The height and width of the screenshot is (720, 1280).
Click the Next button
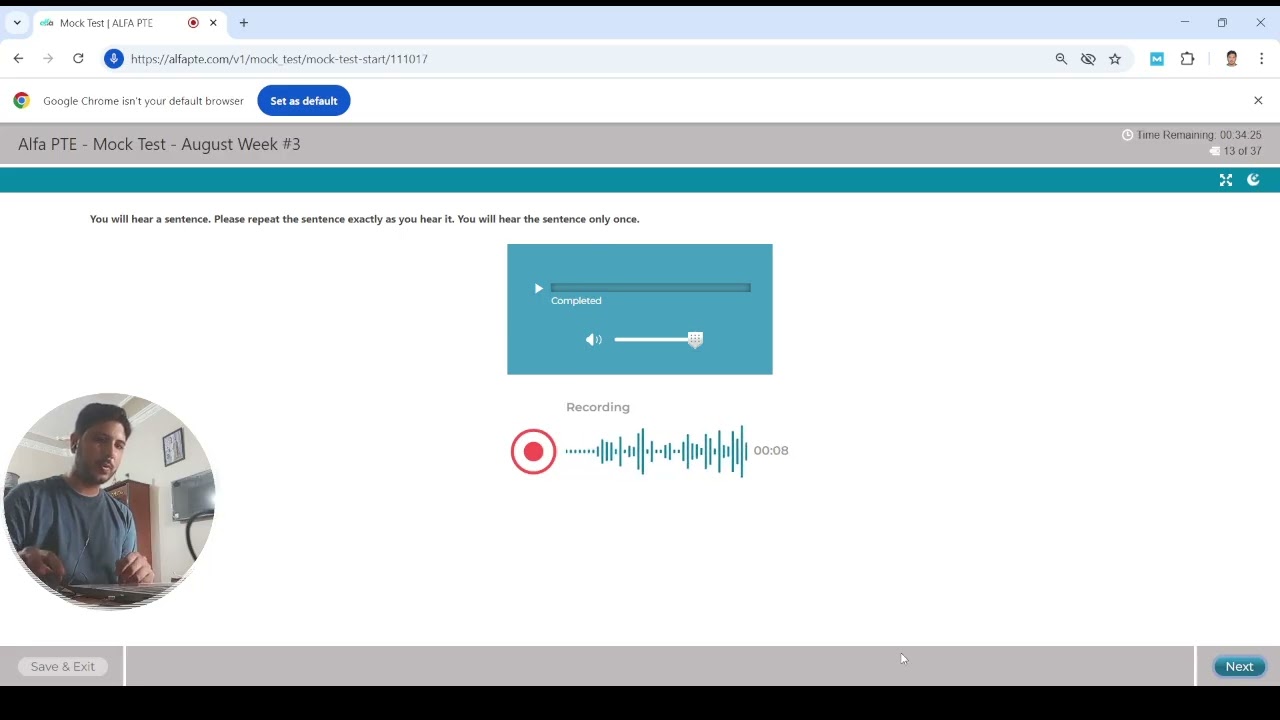click(x=1239, y=667)
